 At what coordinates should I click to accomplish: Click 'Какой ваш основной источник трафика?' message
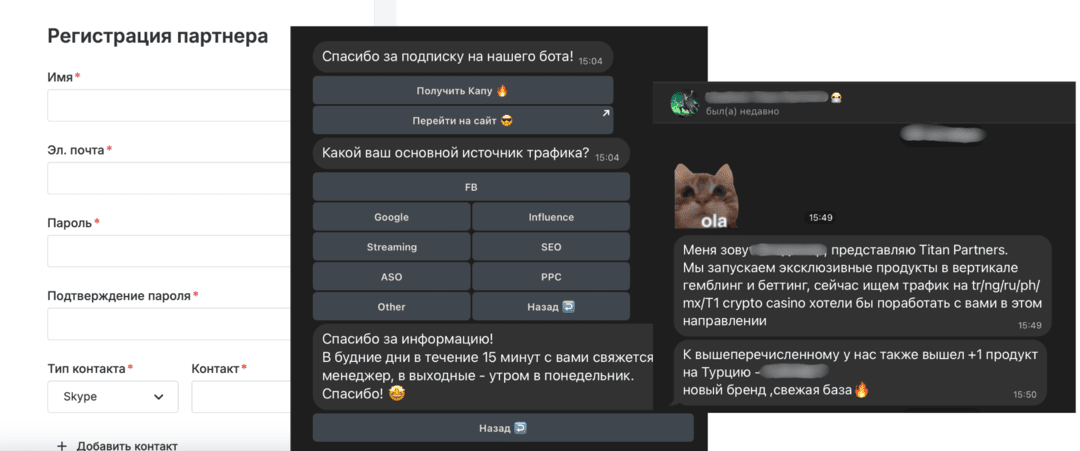[471, 154]
